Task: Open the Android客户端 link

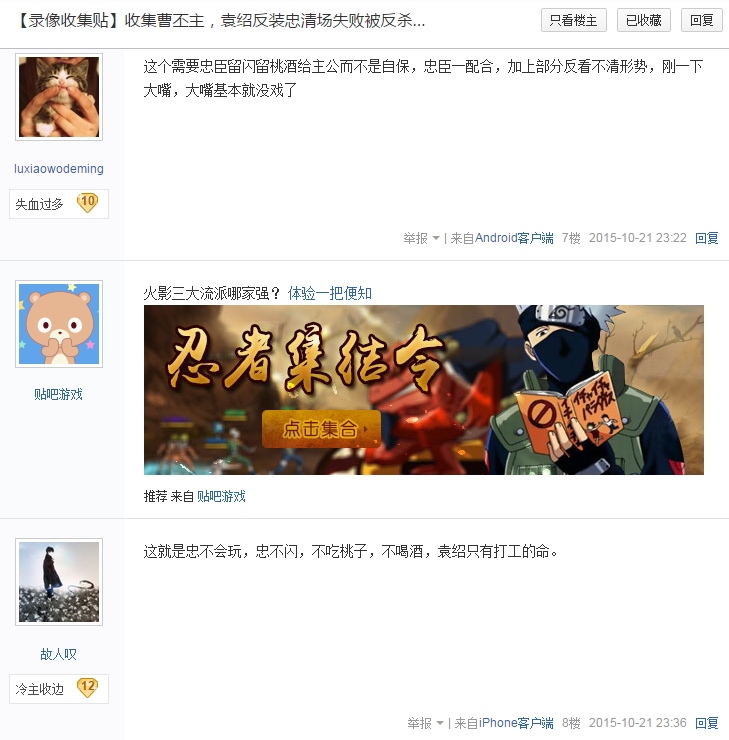Action: coord(514,238)
